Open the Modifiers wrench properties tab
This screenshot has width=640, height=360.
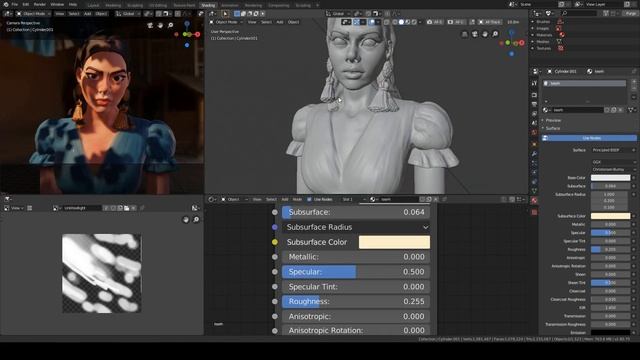click(x=534, y=154)
